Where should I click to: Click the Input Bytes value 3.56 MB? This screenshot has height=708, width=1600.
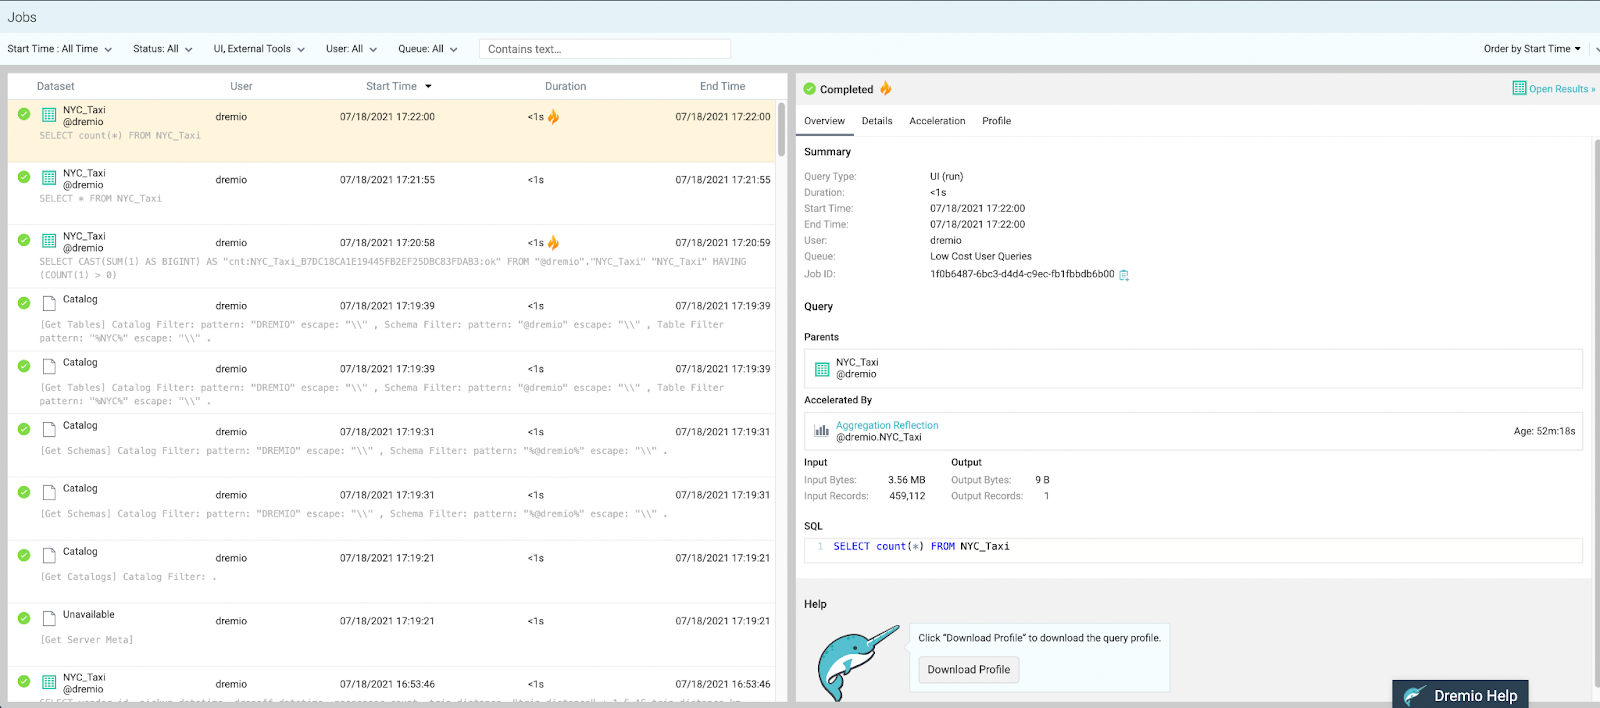pyautogui.click(x=907, y=480)
